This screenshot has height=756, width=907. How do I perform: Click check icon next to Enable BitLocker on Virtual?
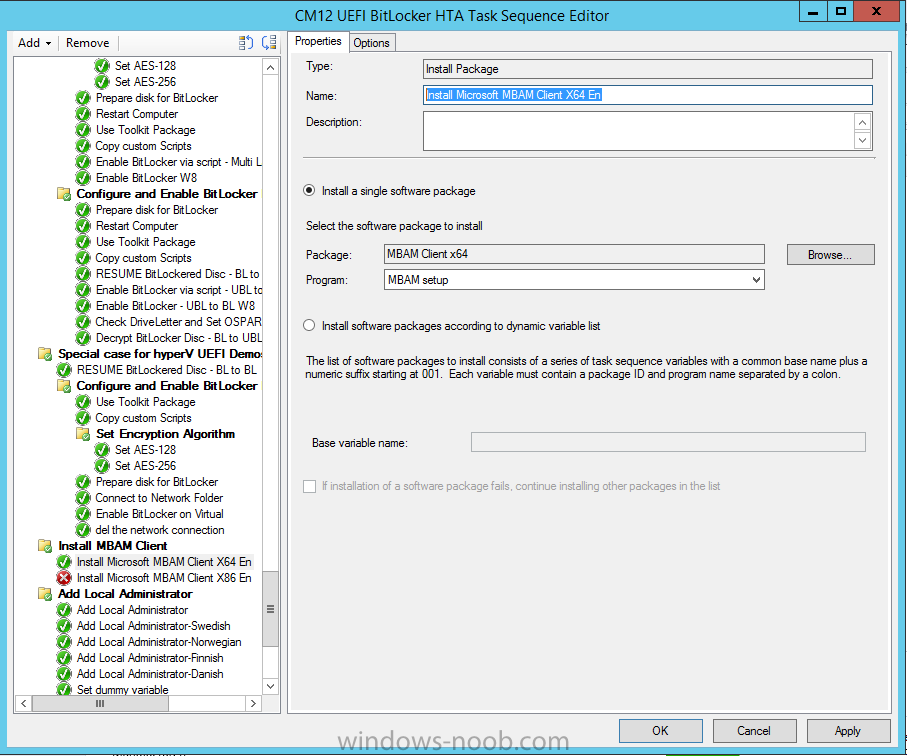click(x=83, y=514)
